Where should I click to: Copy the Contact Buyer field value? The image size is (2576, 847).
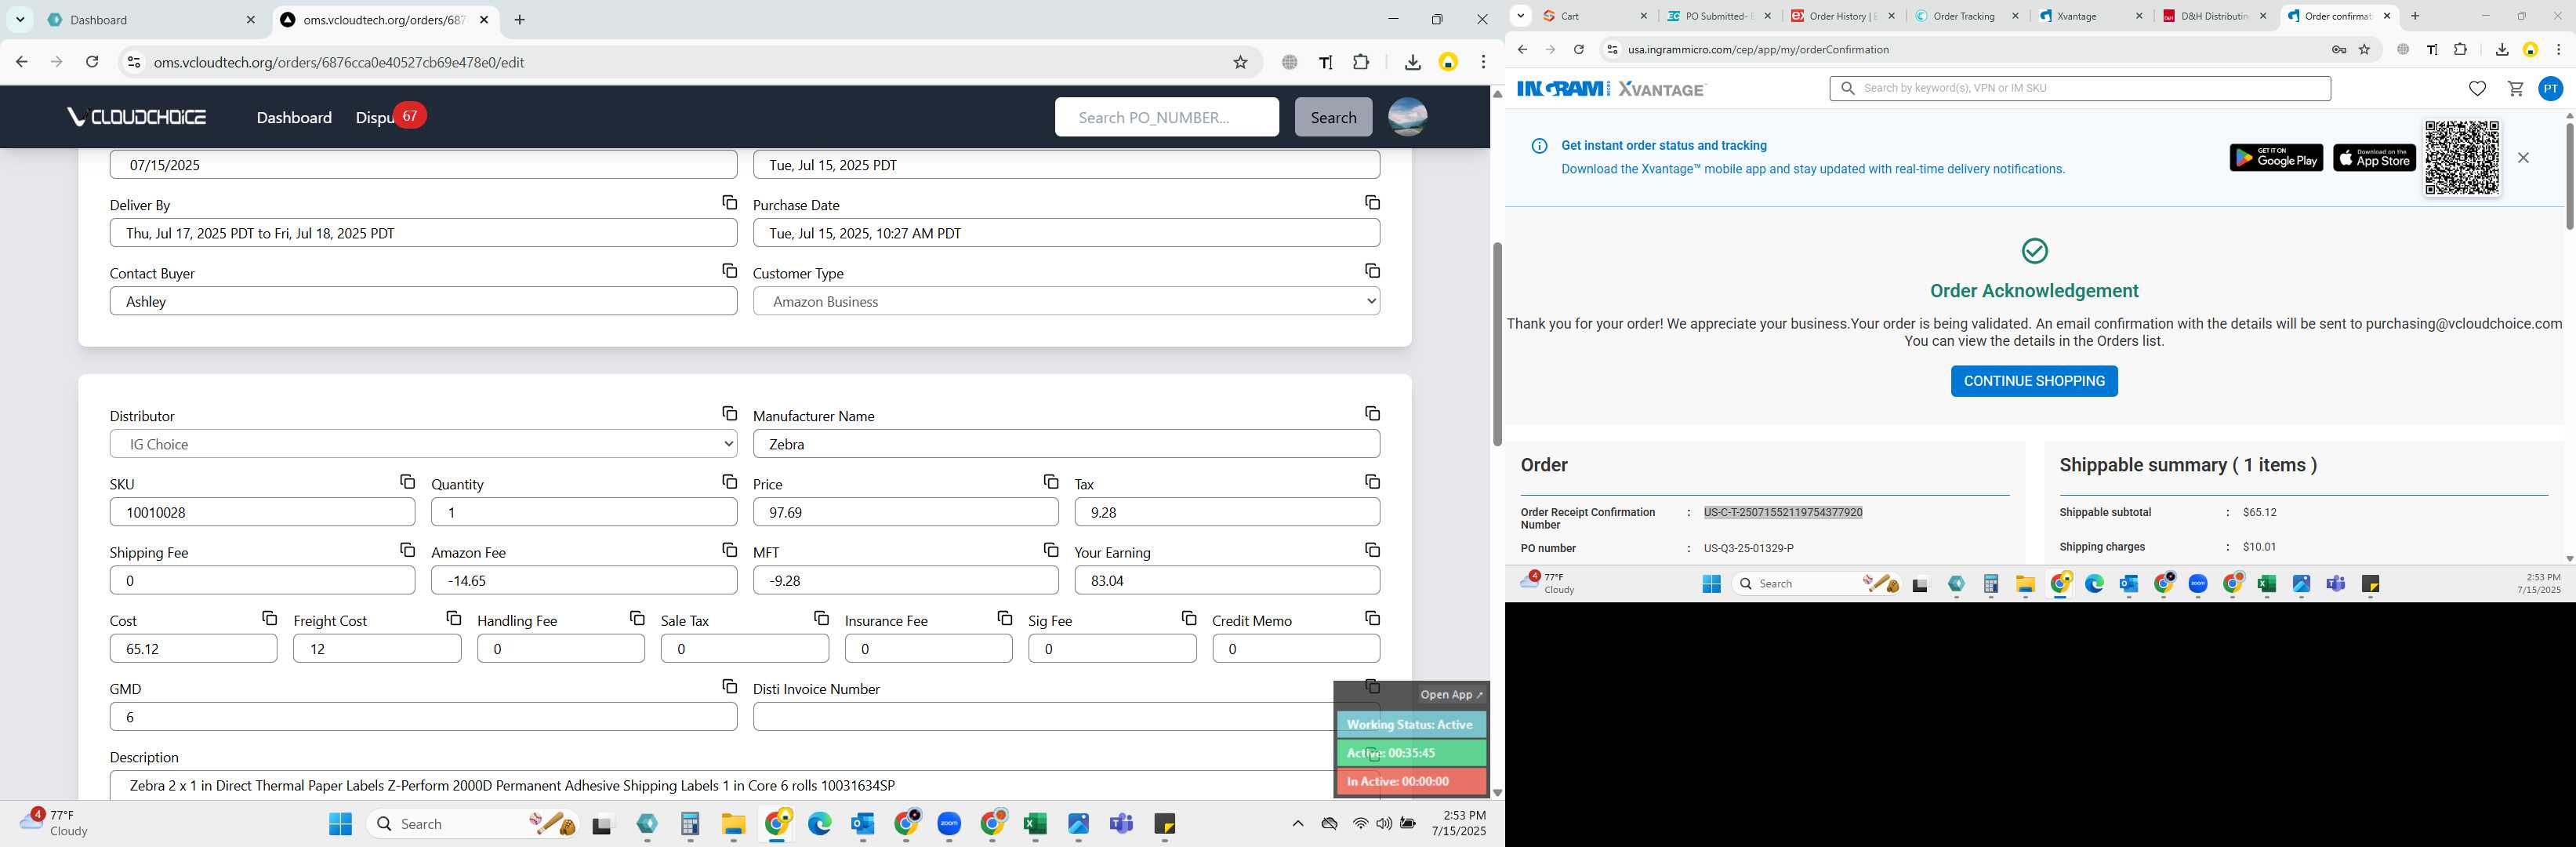tap(729, 271)
